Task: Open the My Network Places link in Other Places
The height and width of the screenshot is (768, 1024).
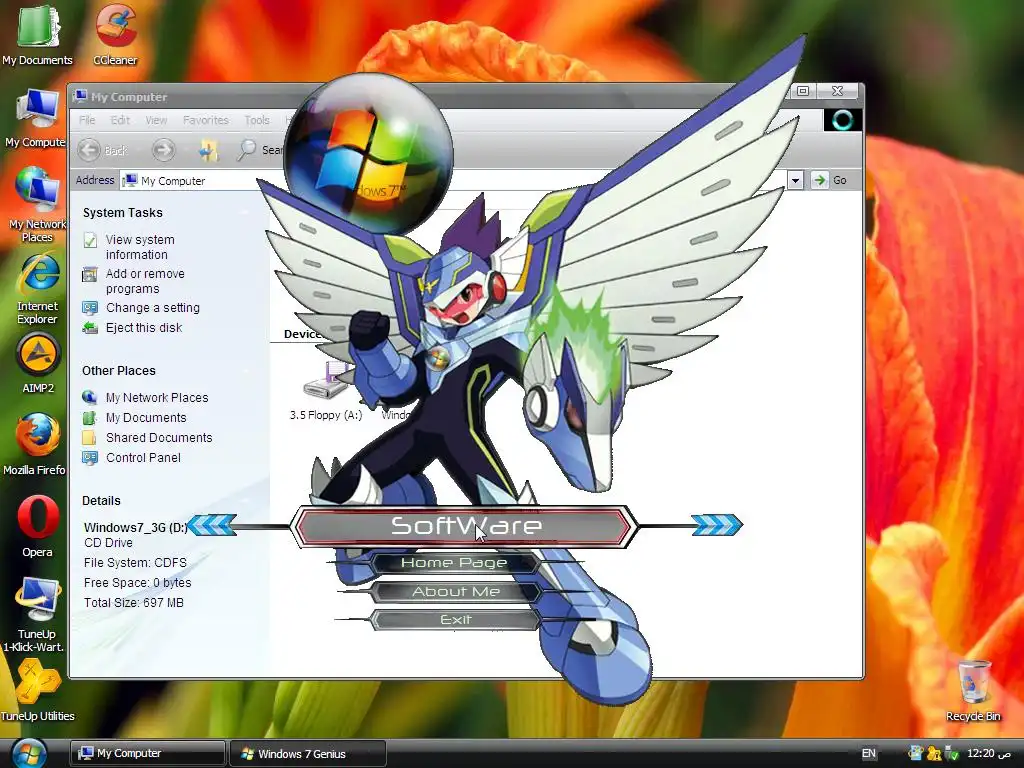Action: (157, 398)
